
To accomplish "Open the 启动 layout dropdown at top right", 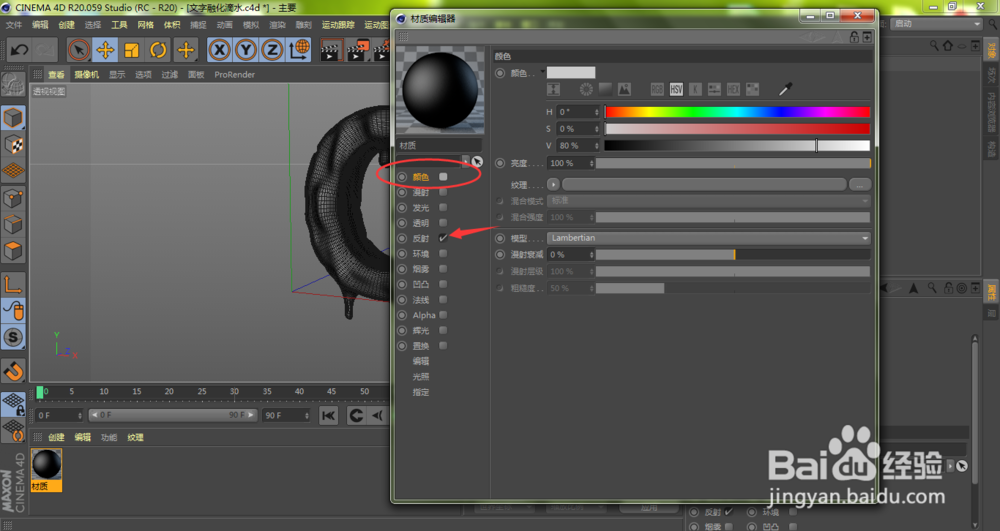I will (x=936, y=24).
